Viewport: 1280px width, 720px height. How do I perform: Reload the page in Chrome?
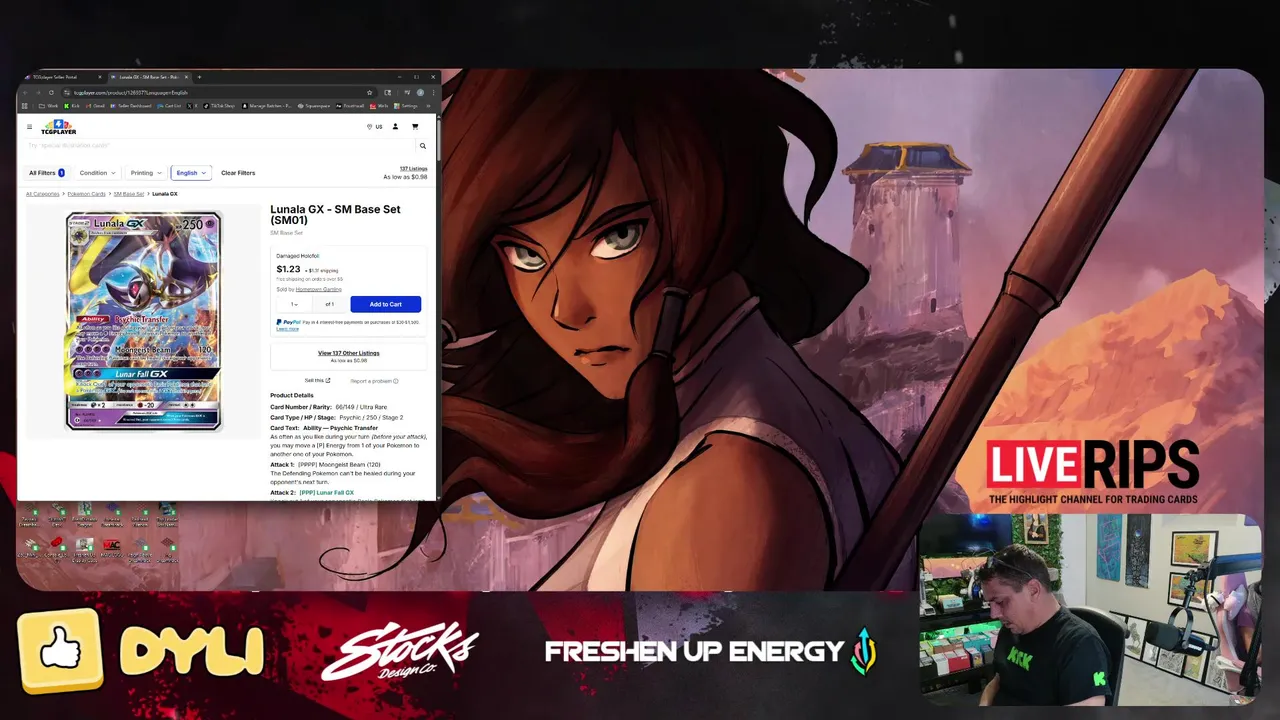point(51,92)
